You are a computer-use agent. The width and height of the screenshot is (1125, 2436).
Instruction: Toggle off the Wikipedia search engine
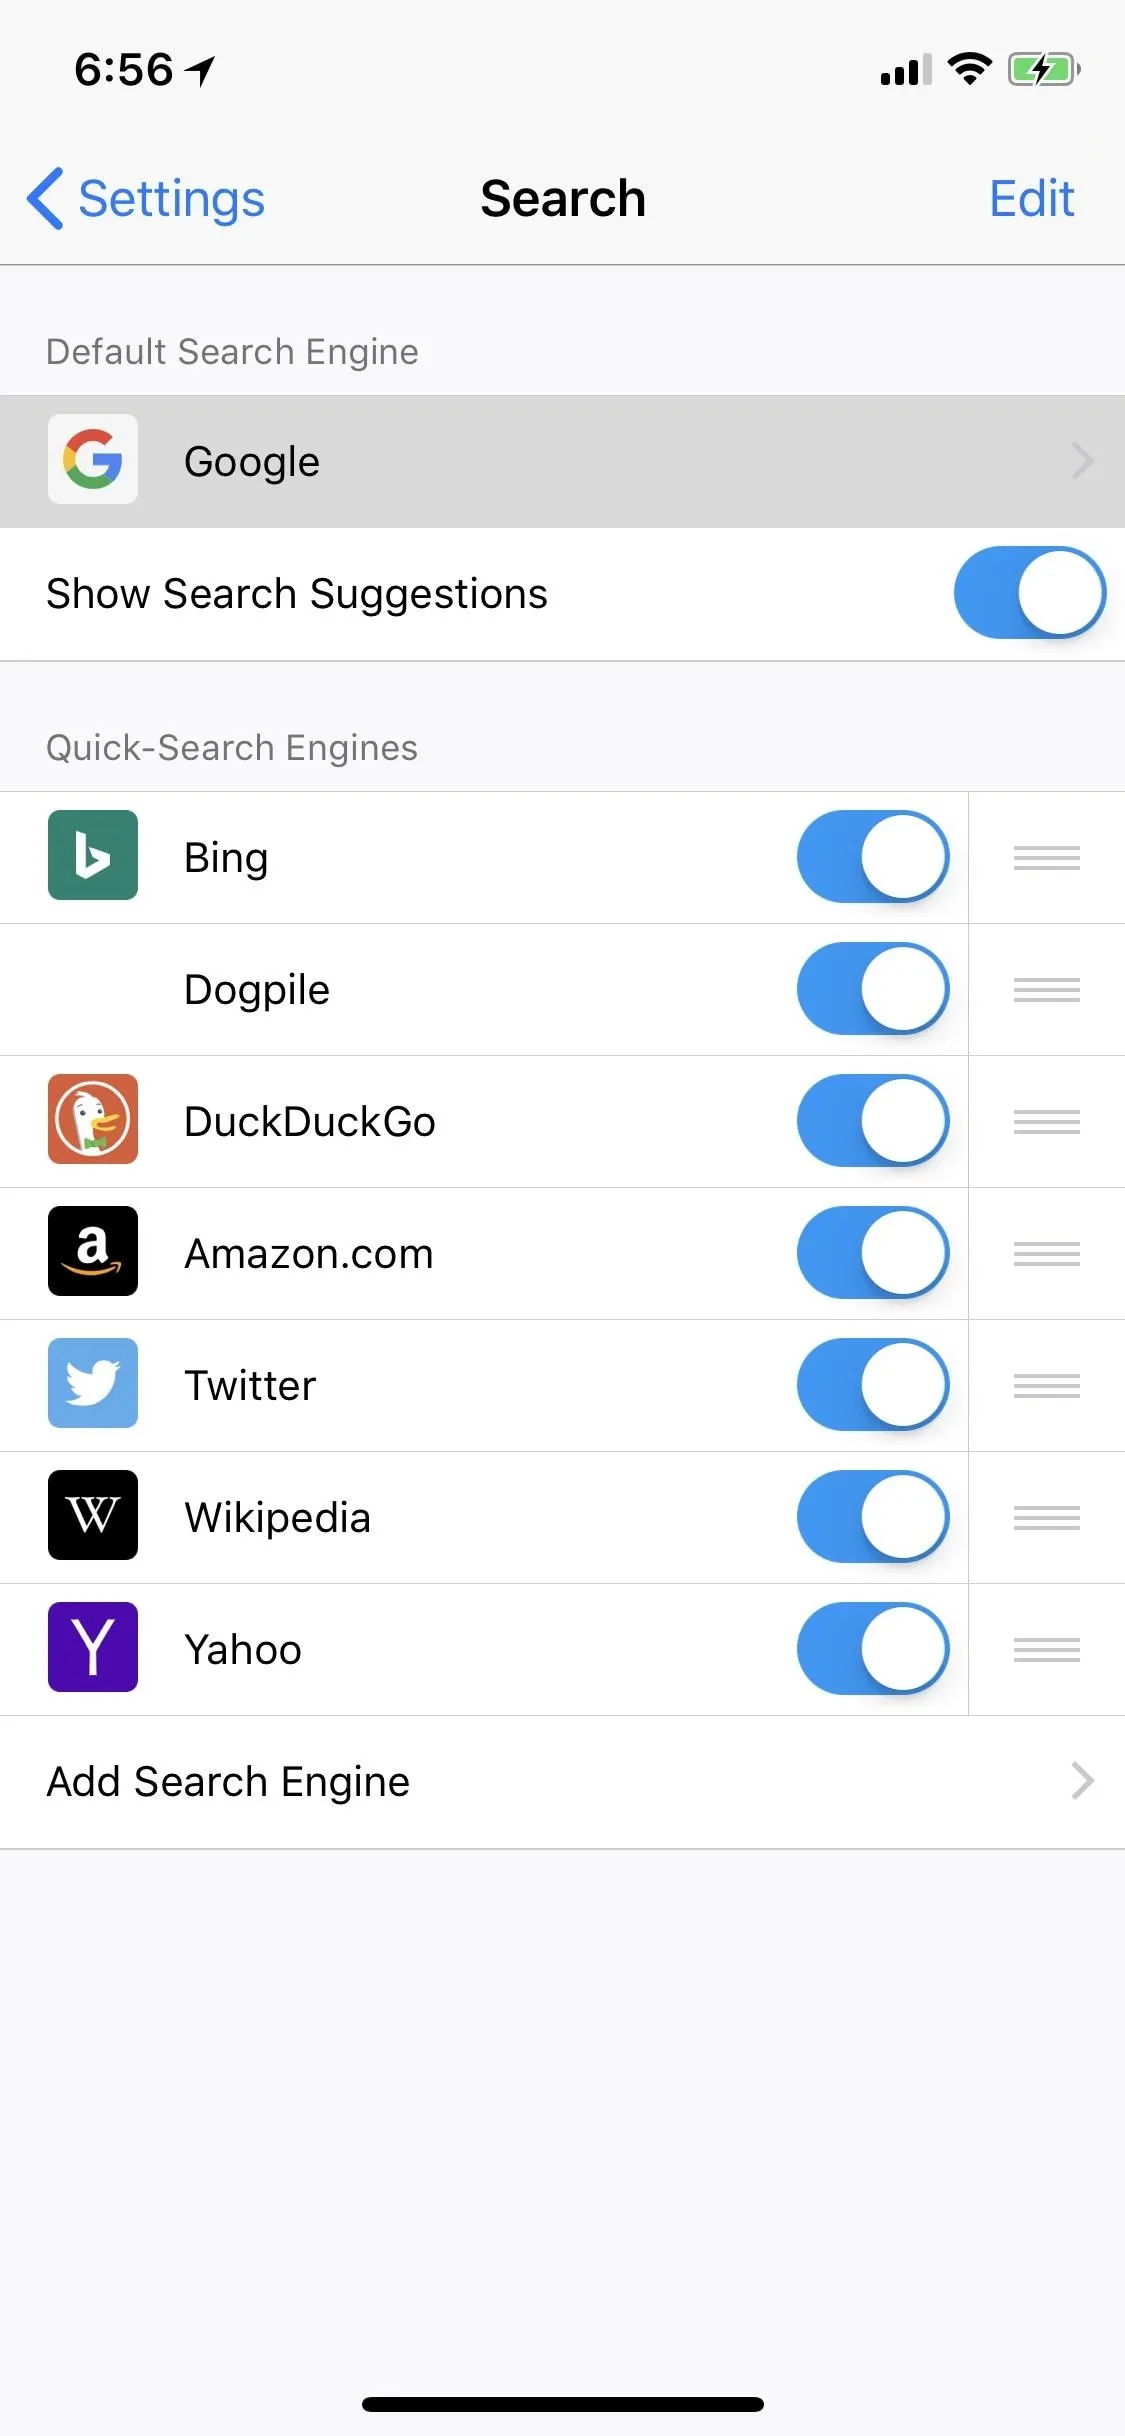pos(873,1517)
